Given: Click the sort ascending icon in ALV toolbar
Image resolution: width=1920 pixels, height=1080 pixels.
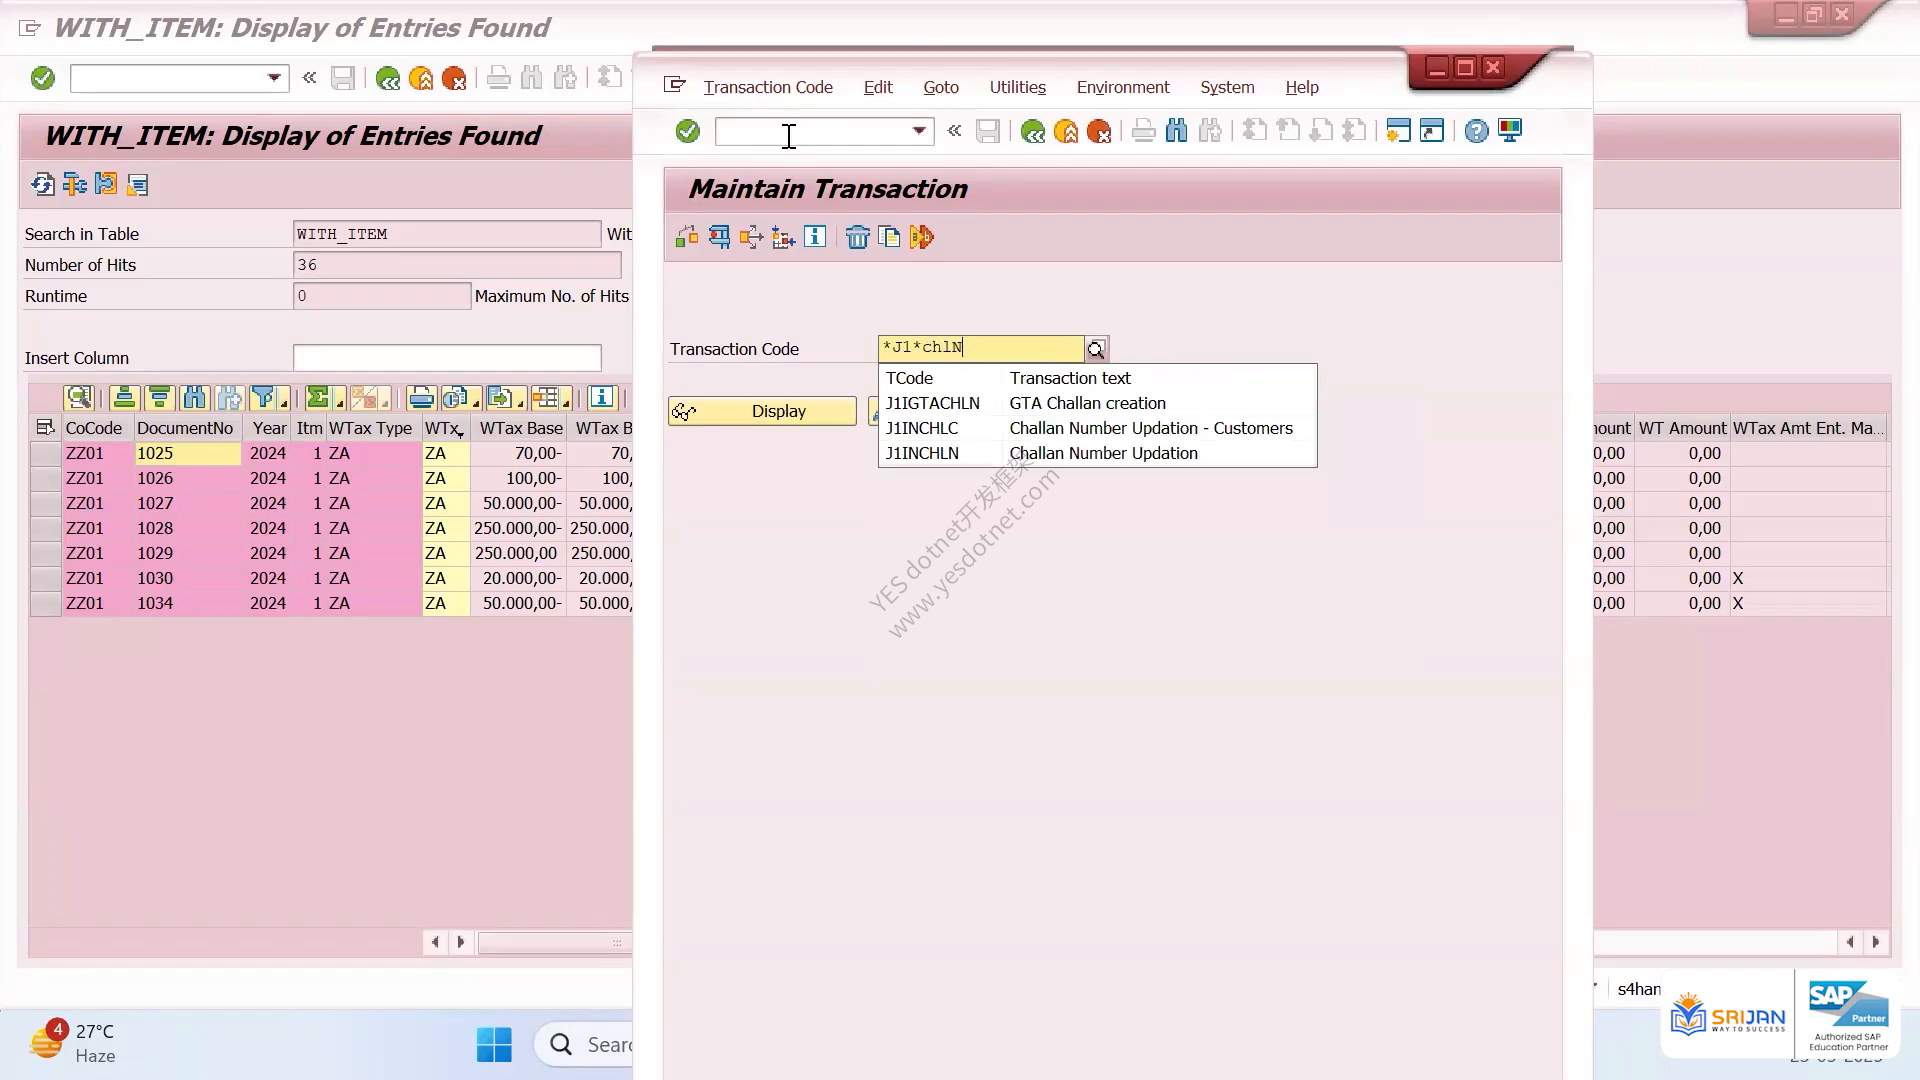Looking at the screenshot, I should [x=124, y=398].
